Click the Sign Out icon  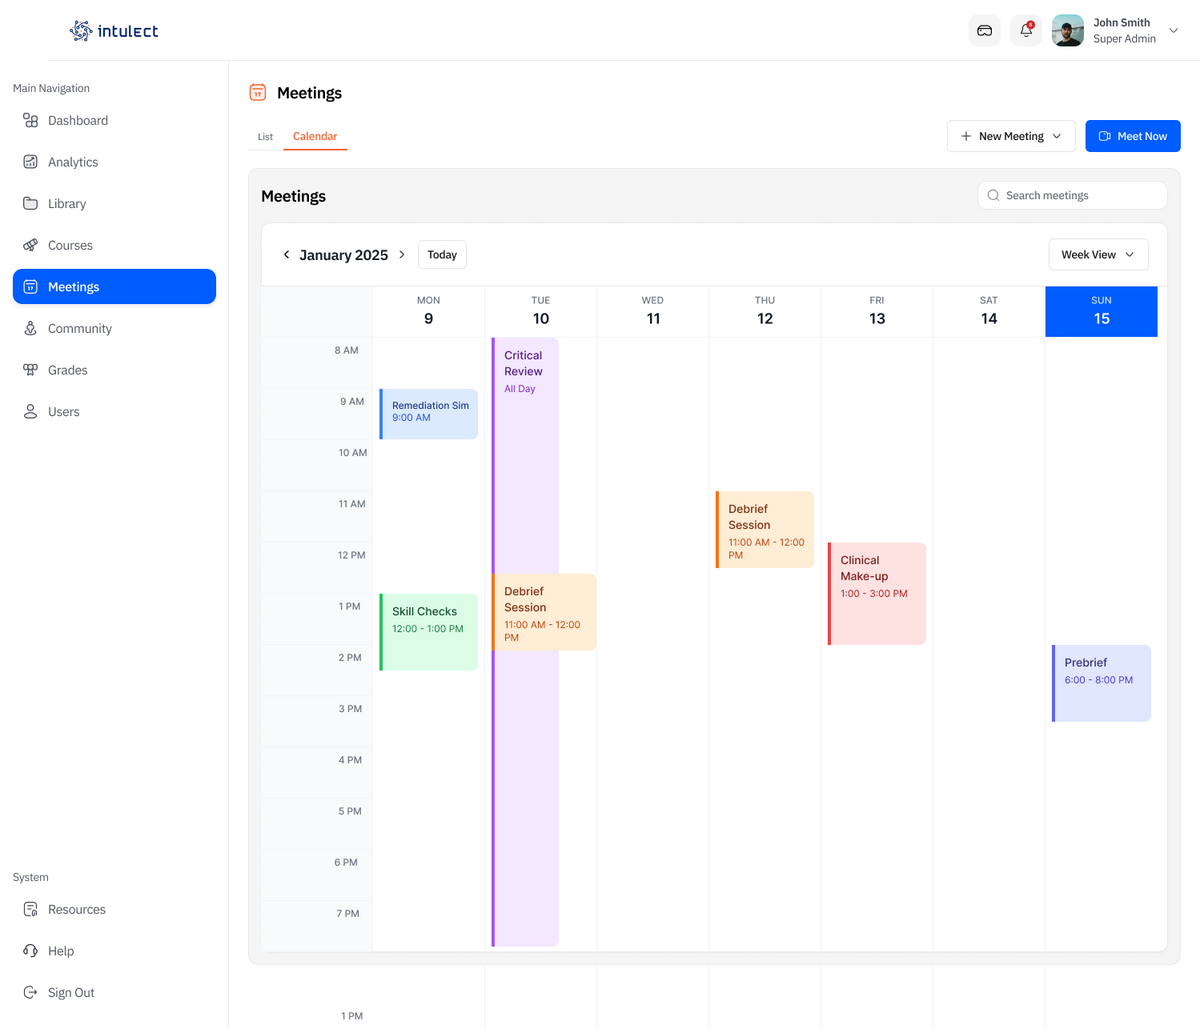(31, 993)
